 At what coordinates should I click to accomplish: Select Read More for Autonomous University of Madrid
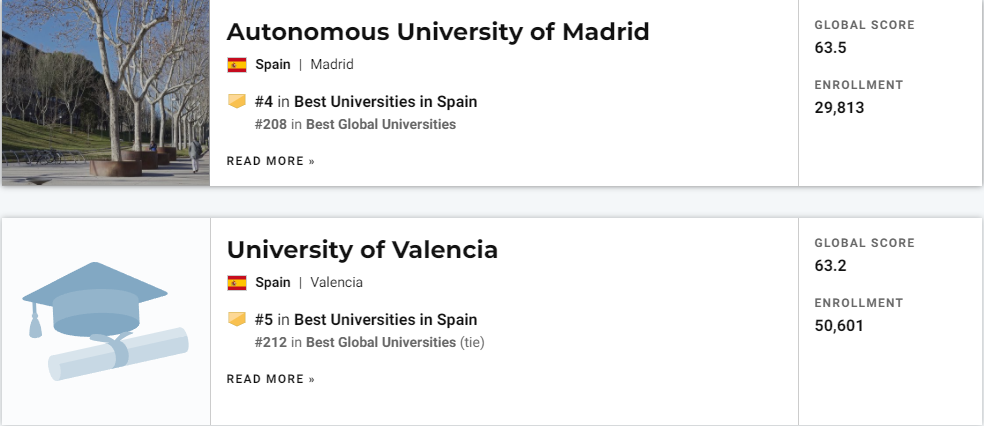(x=270, y=161)
